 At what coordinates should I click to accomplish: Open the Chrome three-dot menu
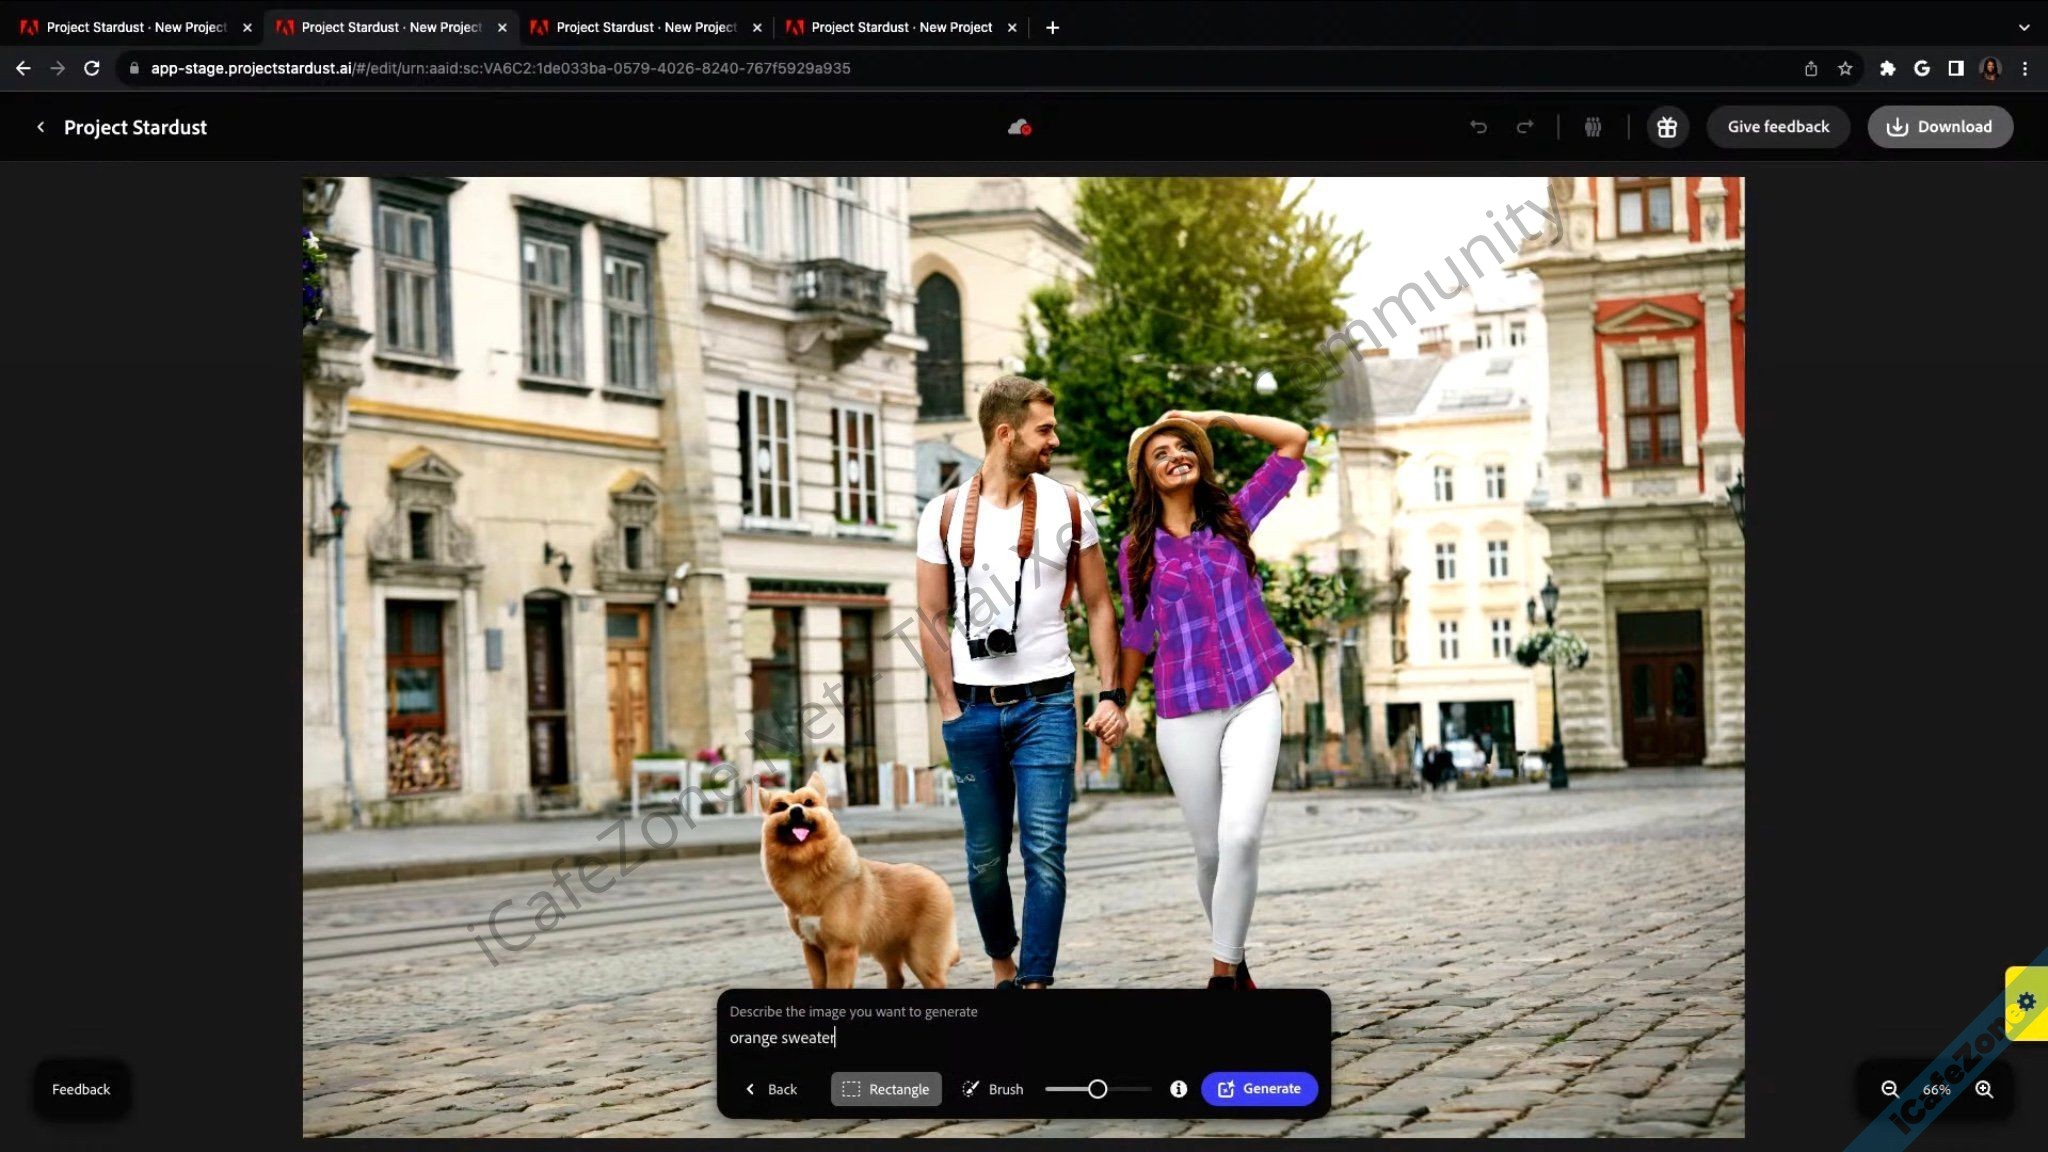(x=2025, y=68)
